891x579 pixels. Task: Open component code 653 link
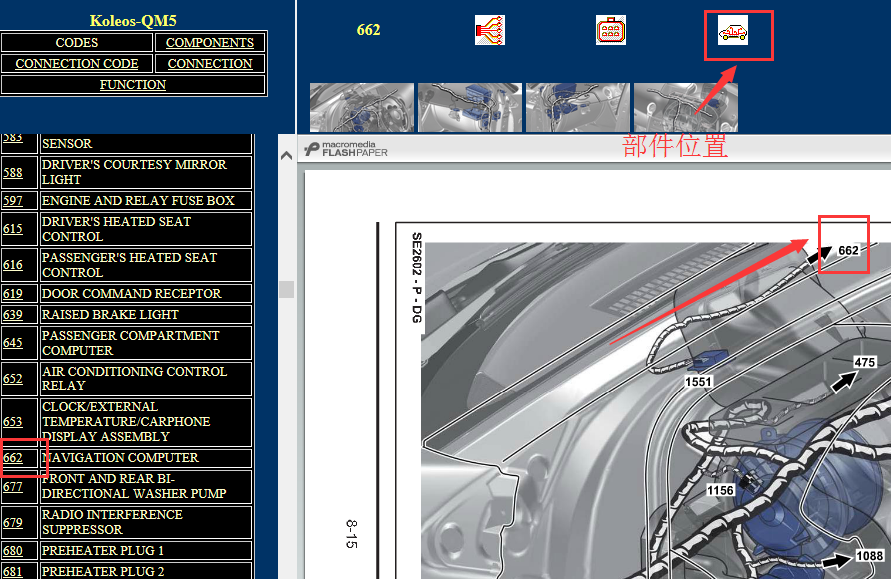tap(13, 422)
